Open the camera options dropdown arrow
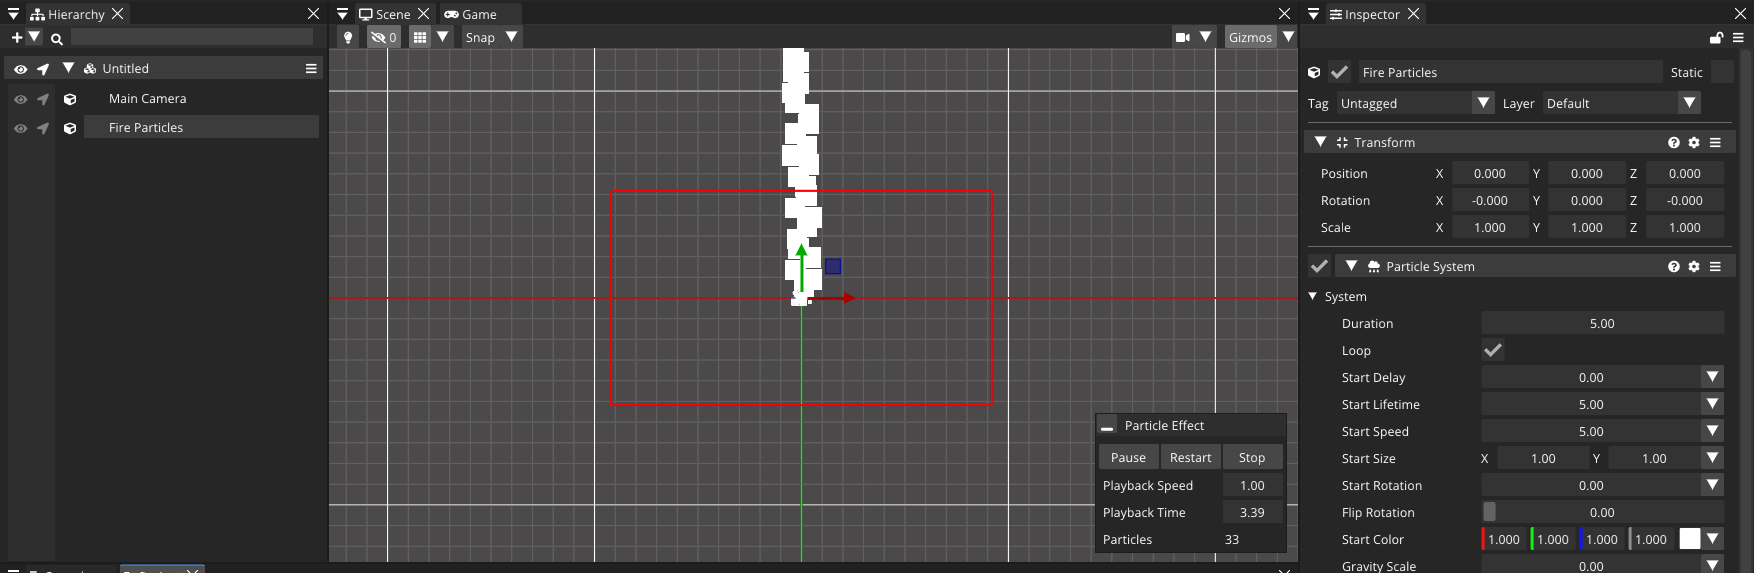 [x=1206, y=37]
